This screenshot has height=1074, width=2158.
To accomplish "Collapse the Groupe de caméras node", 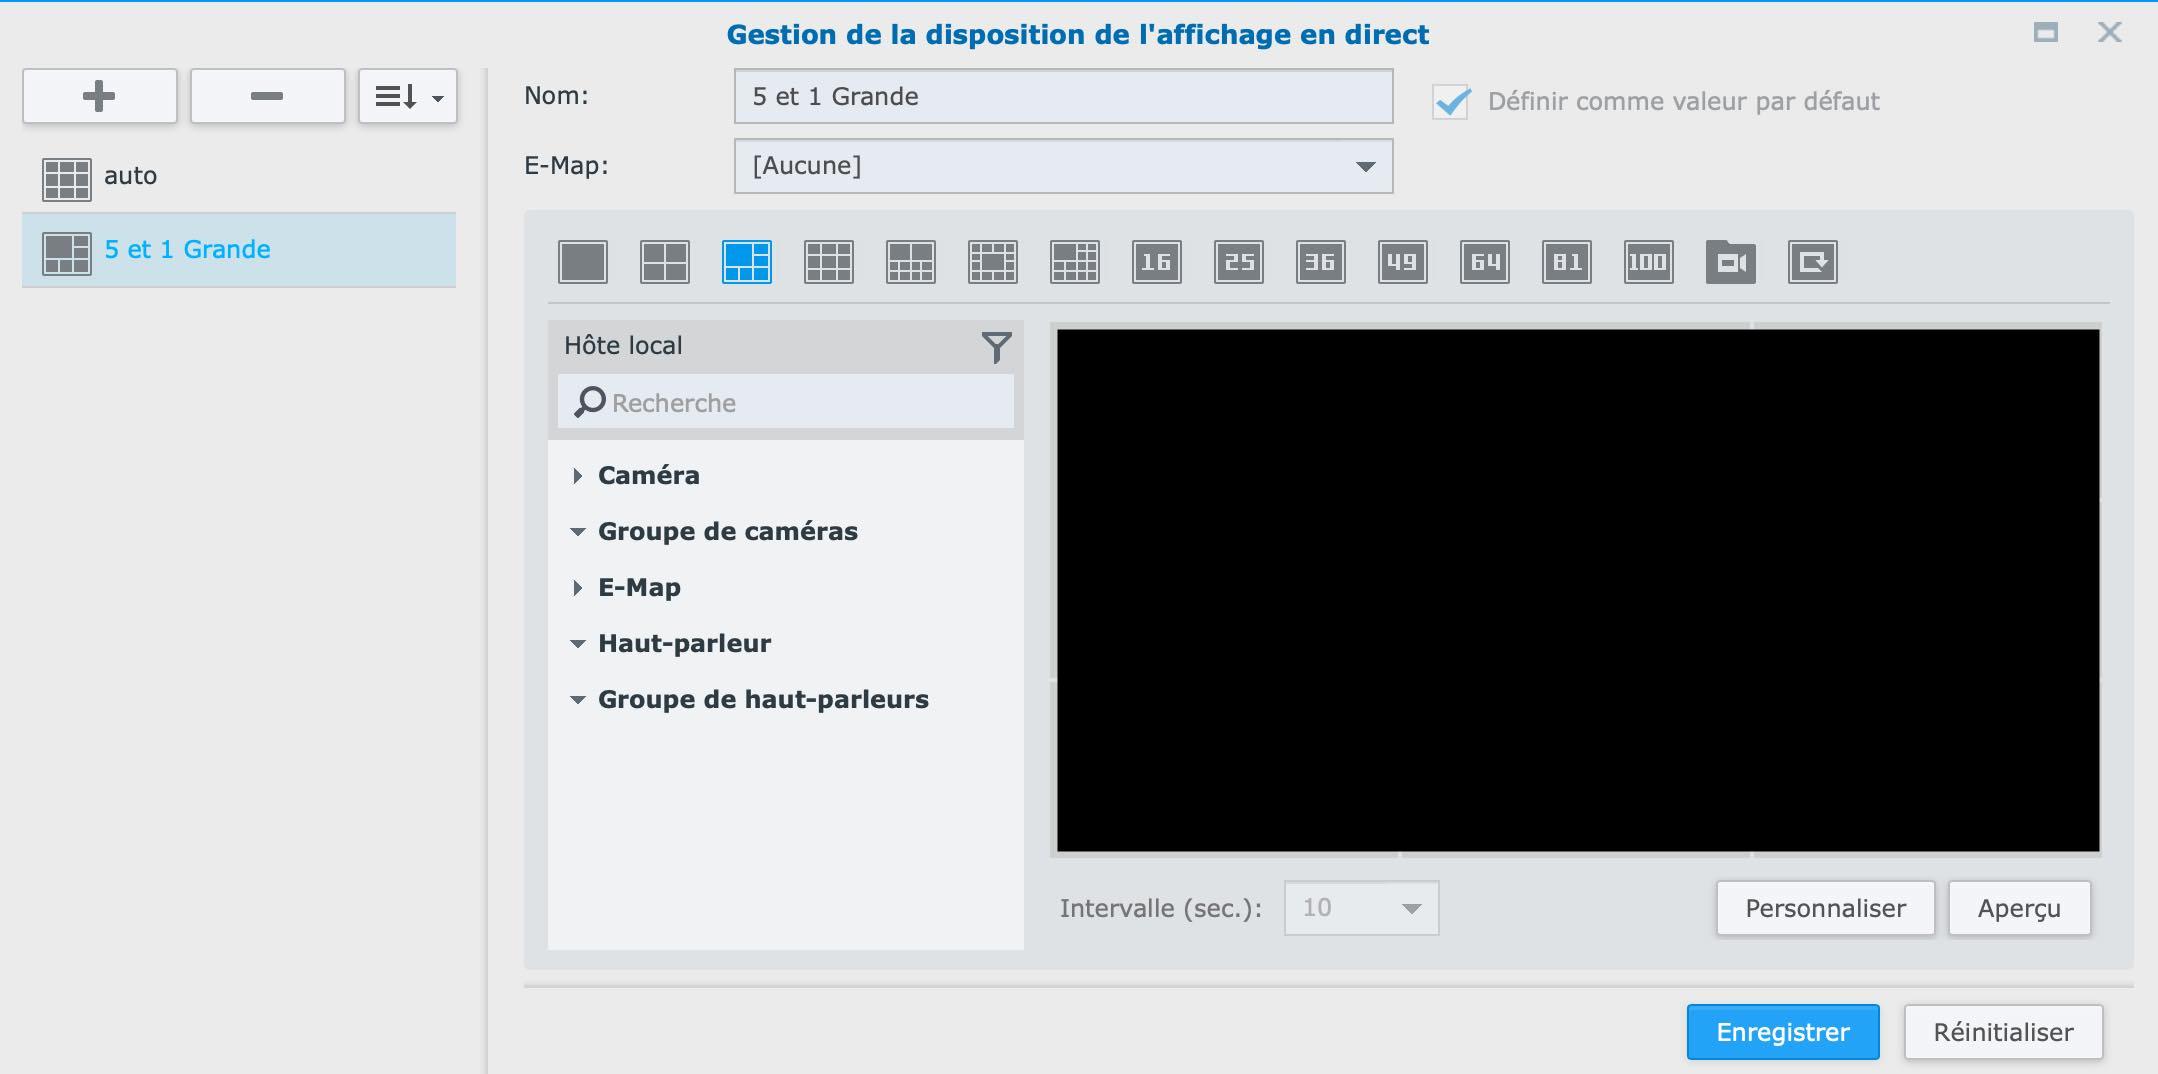I will tap(577, 532).
